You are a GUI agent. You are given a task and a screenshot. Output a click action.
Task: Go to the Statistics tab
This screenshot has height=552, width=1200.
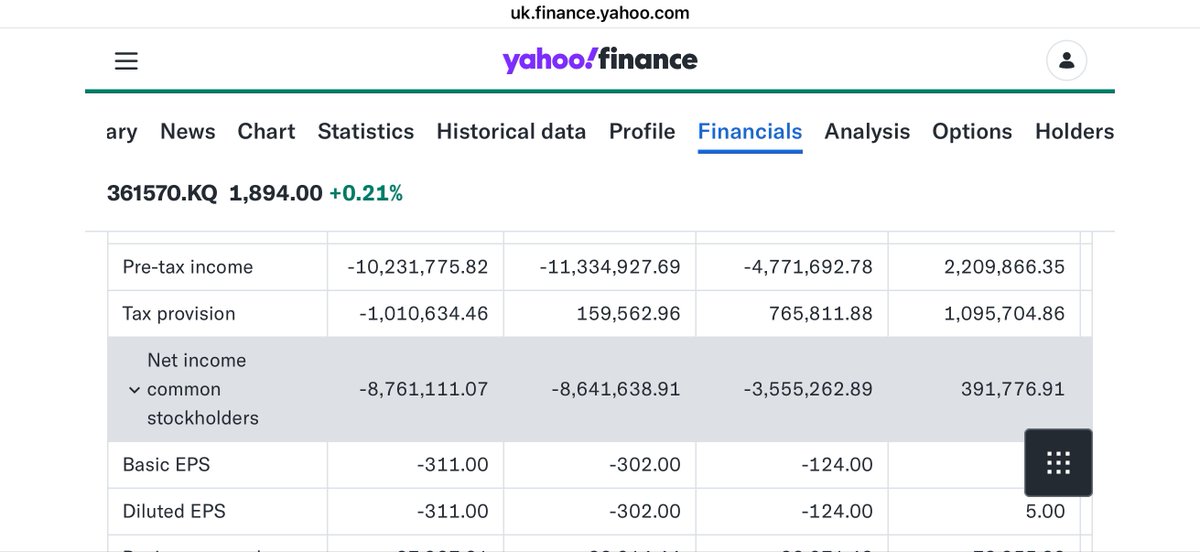[x=366, y=131]
